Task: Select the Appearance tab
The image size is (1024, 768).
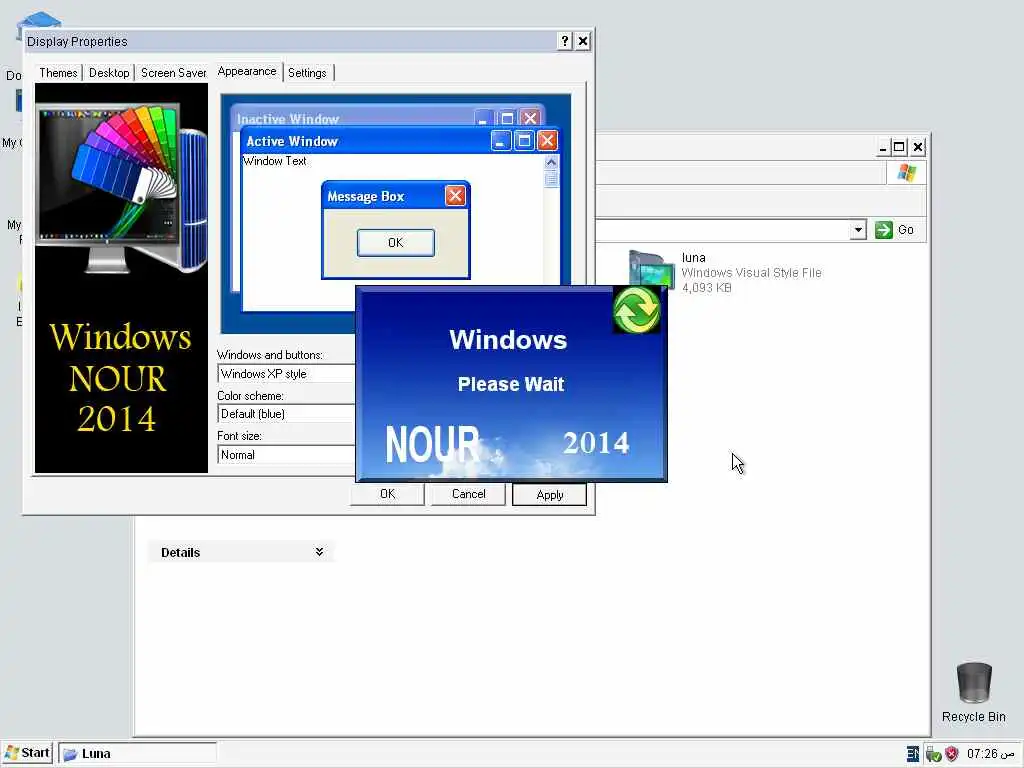Action: click(247, 71)
